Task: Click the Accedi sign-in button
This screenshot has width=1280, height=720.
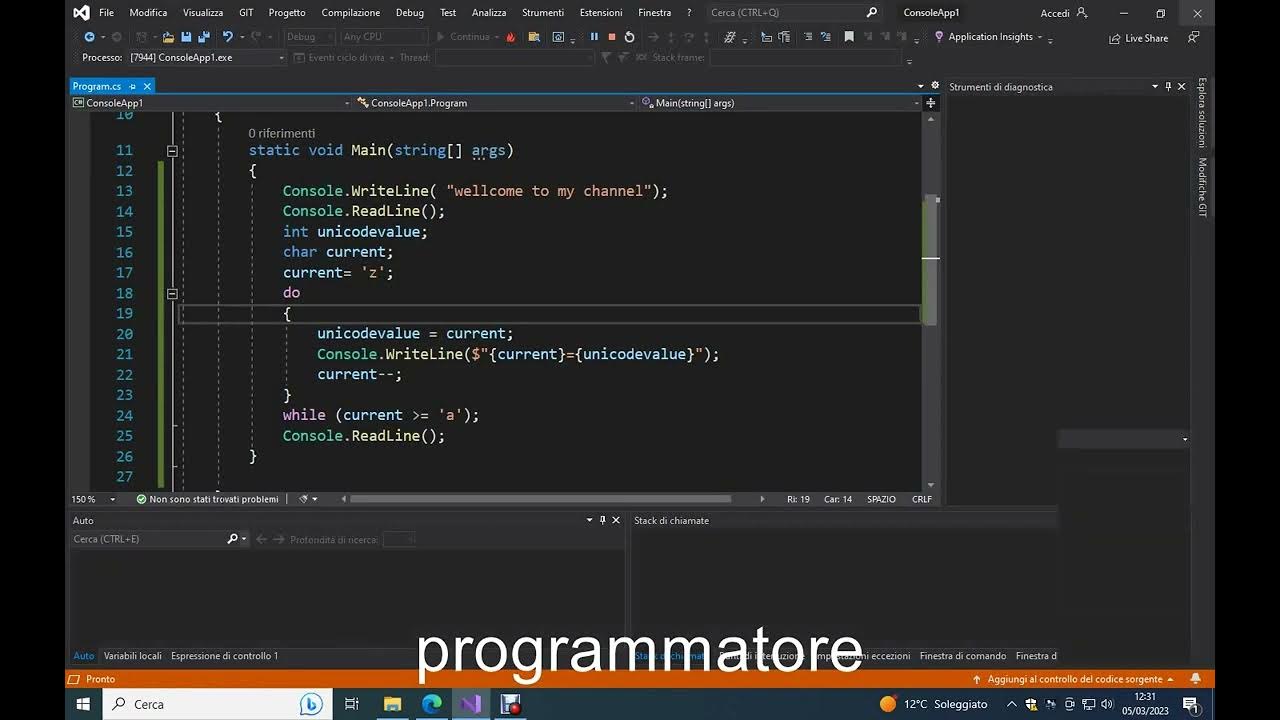Action: (x=1055, y=13)
